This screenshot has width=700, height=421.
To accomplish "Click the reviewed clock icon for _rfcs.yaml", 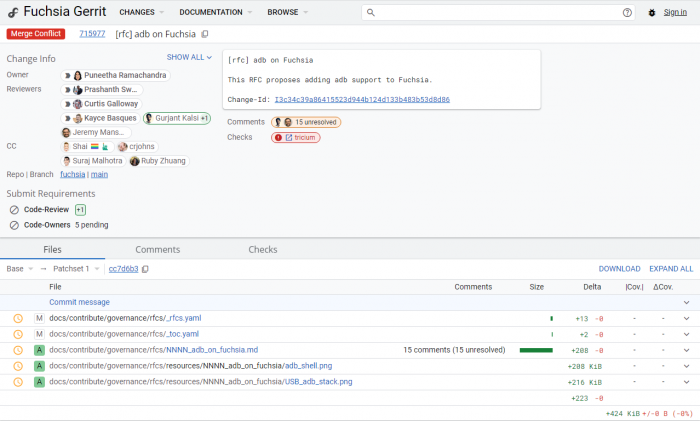I will pos(18,318).
